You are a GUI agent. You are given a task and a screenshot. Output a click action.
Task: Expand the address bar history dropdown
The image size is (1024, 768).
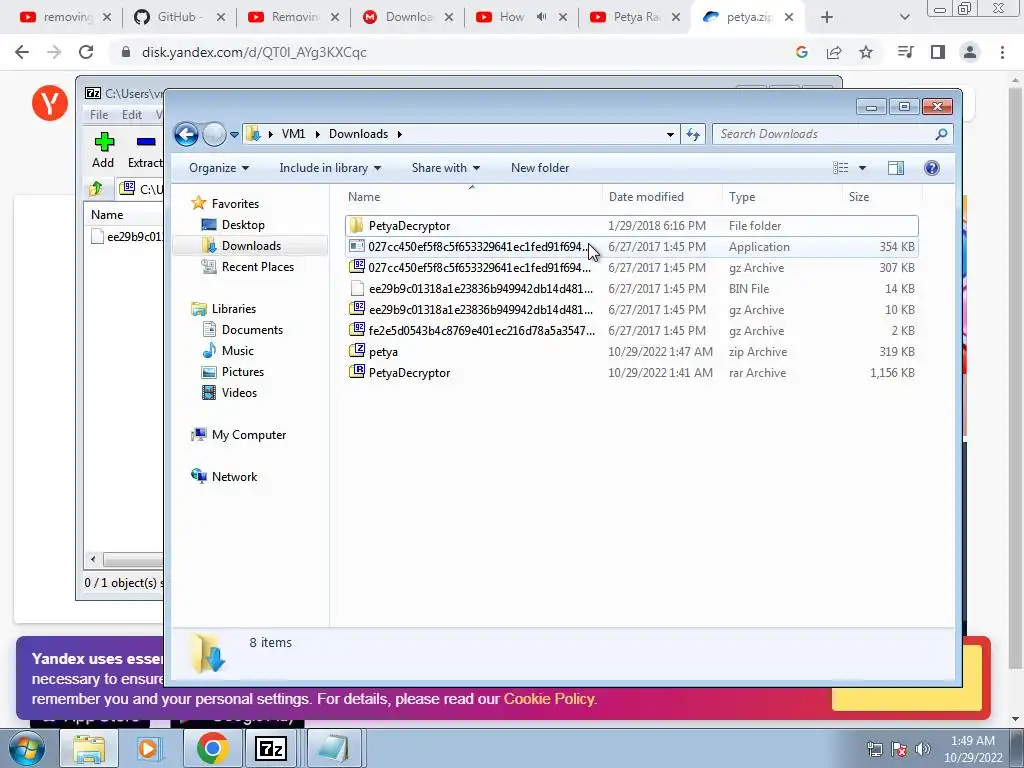[x=670, y=135]
